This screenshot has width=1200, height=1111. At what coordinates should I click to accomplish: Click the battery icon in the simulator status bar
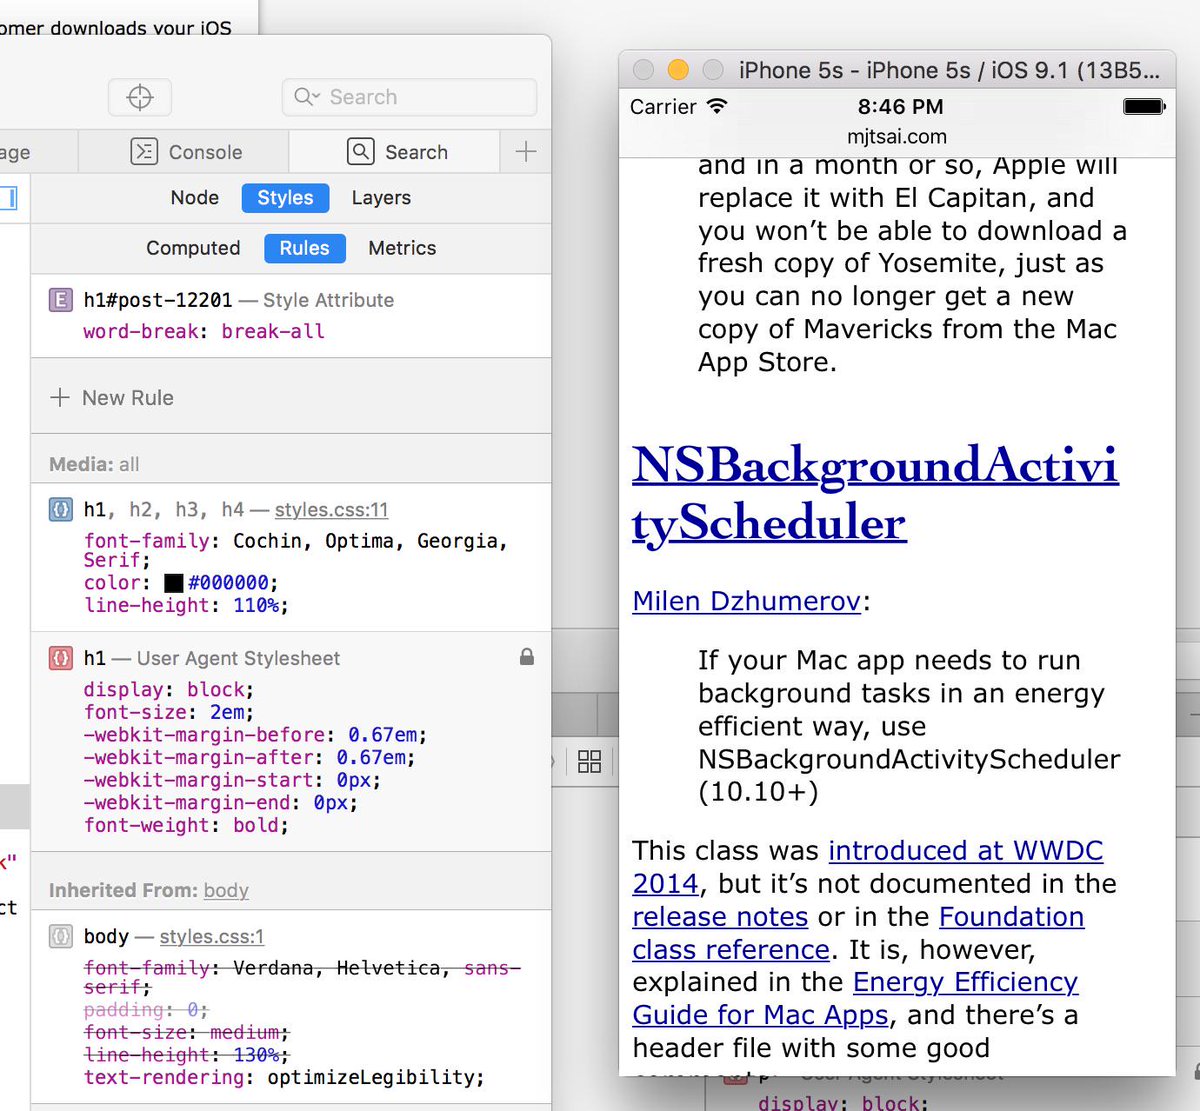[1144, 106]
